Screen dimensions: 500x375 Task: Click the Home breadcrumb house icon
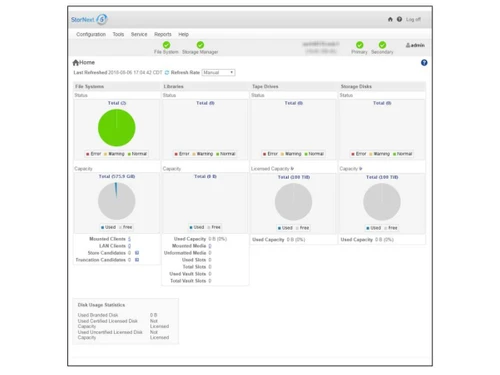point(76,62)
